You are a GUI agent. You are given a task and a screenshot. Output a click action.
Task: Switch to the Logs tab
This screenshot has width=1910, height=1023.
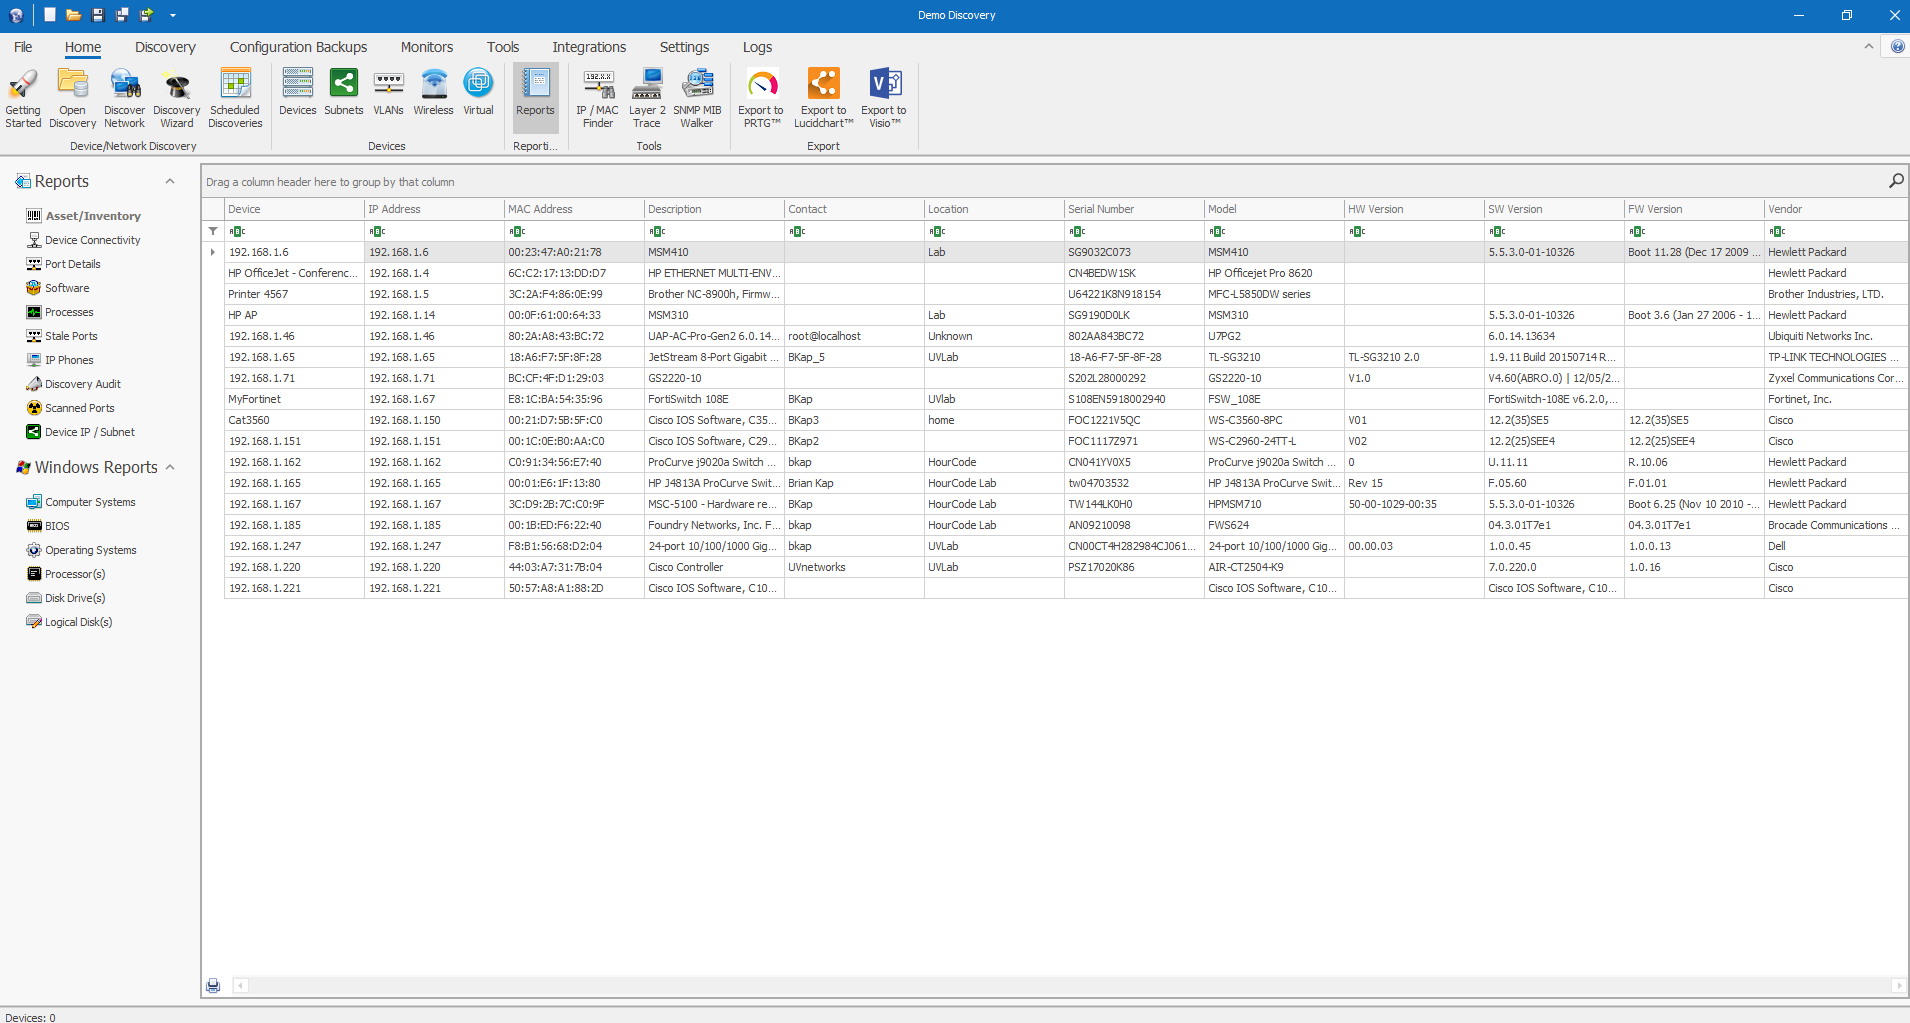pyautogui.click(x=757, y=47)
